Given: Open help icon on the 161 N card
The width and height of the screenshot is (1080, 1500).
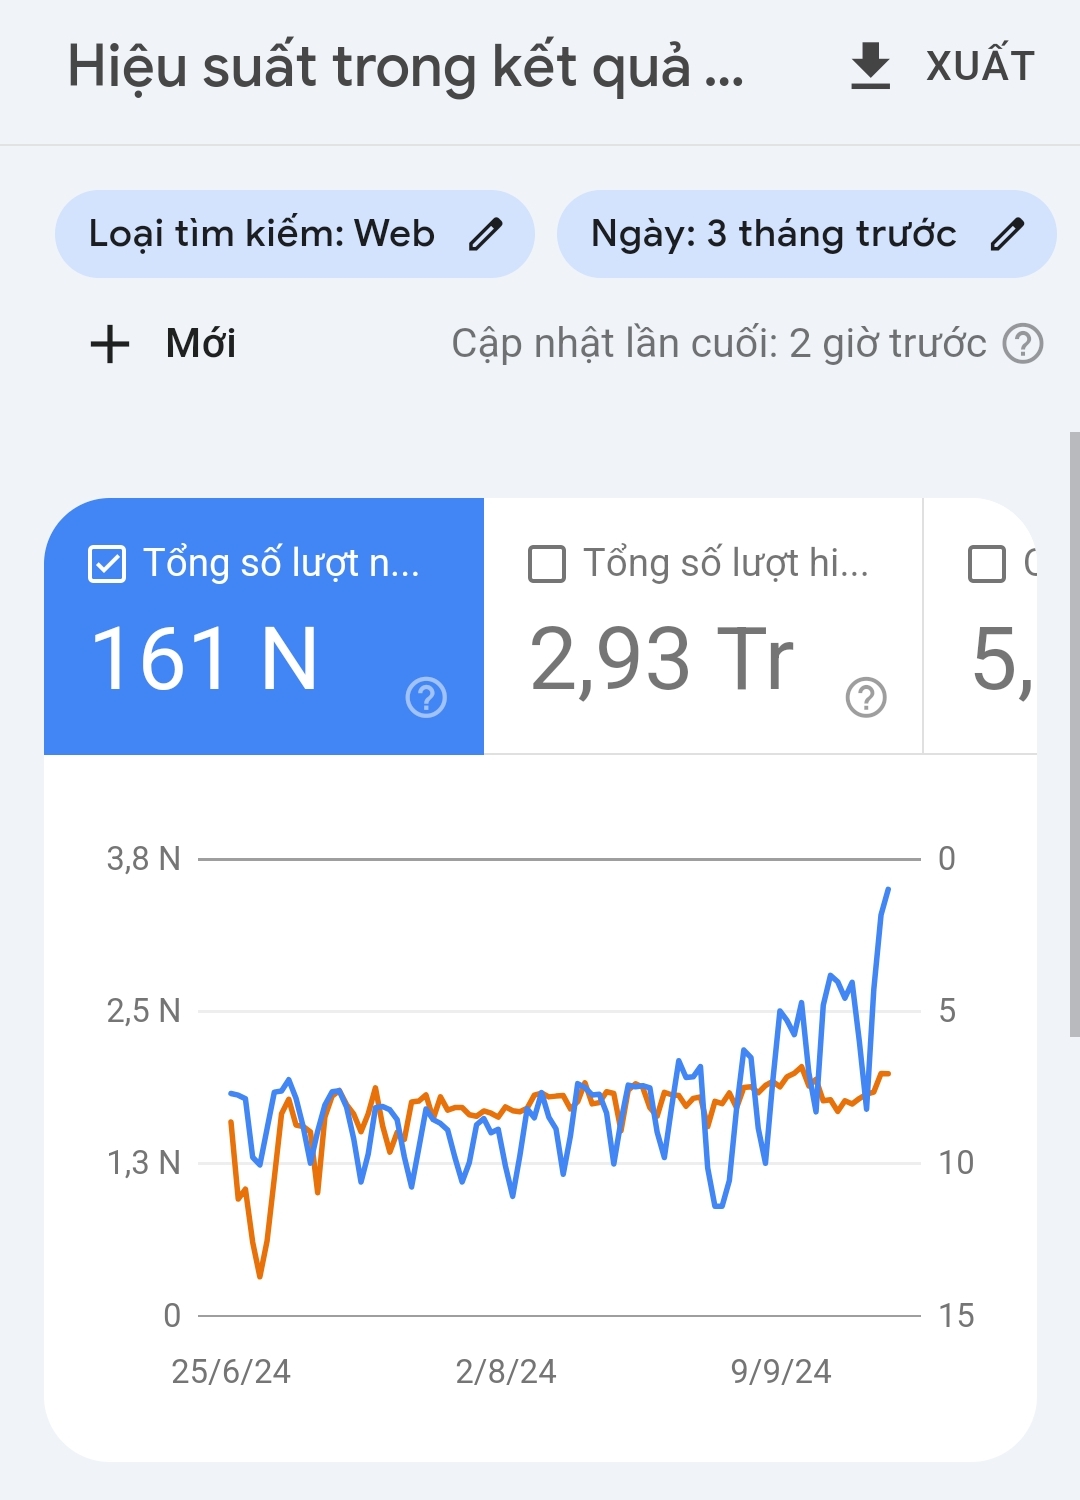Looking at the screenshot, I should point(426,697).
